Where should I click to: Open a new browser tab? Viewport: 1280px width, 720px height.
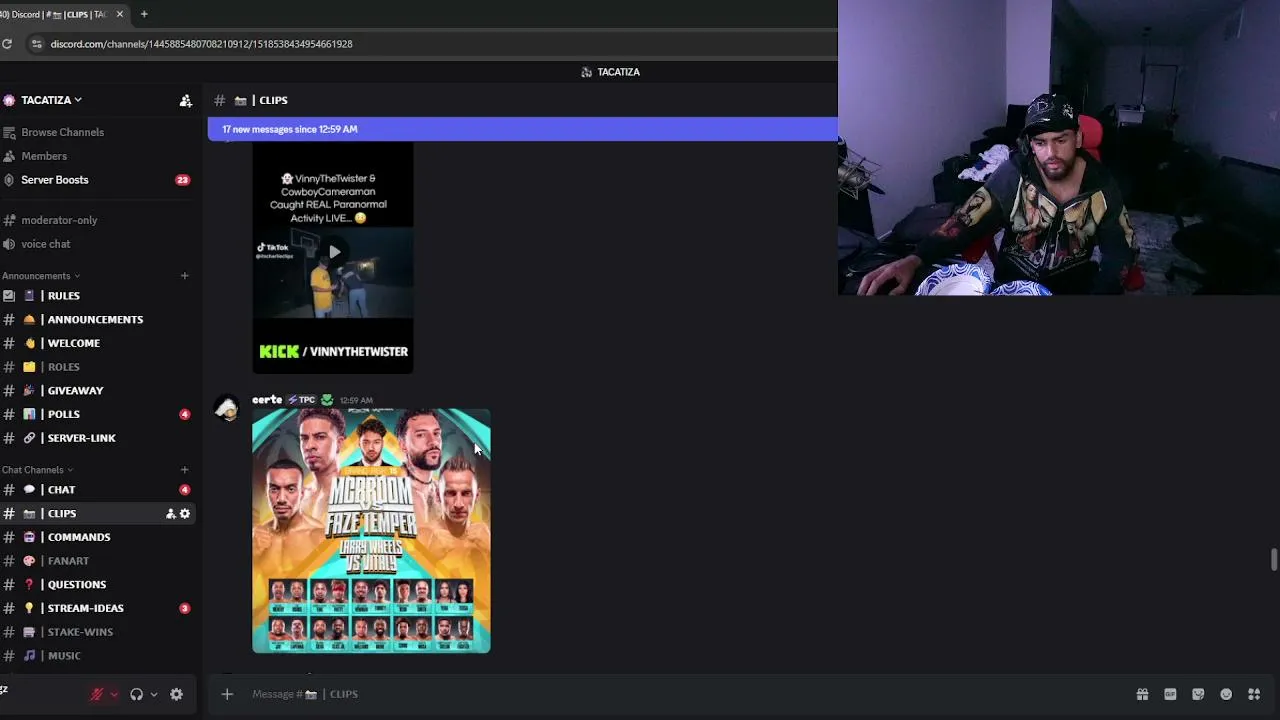[x=144, y=14]
